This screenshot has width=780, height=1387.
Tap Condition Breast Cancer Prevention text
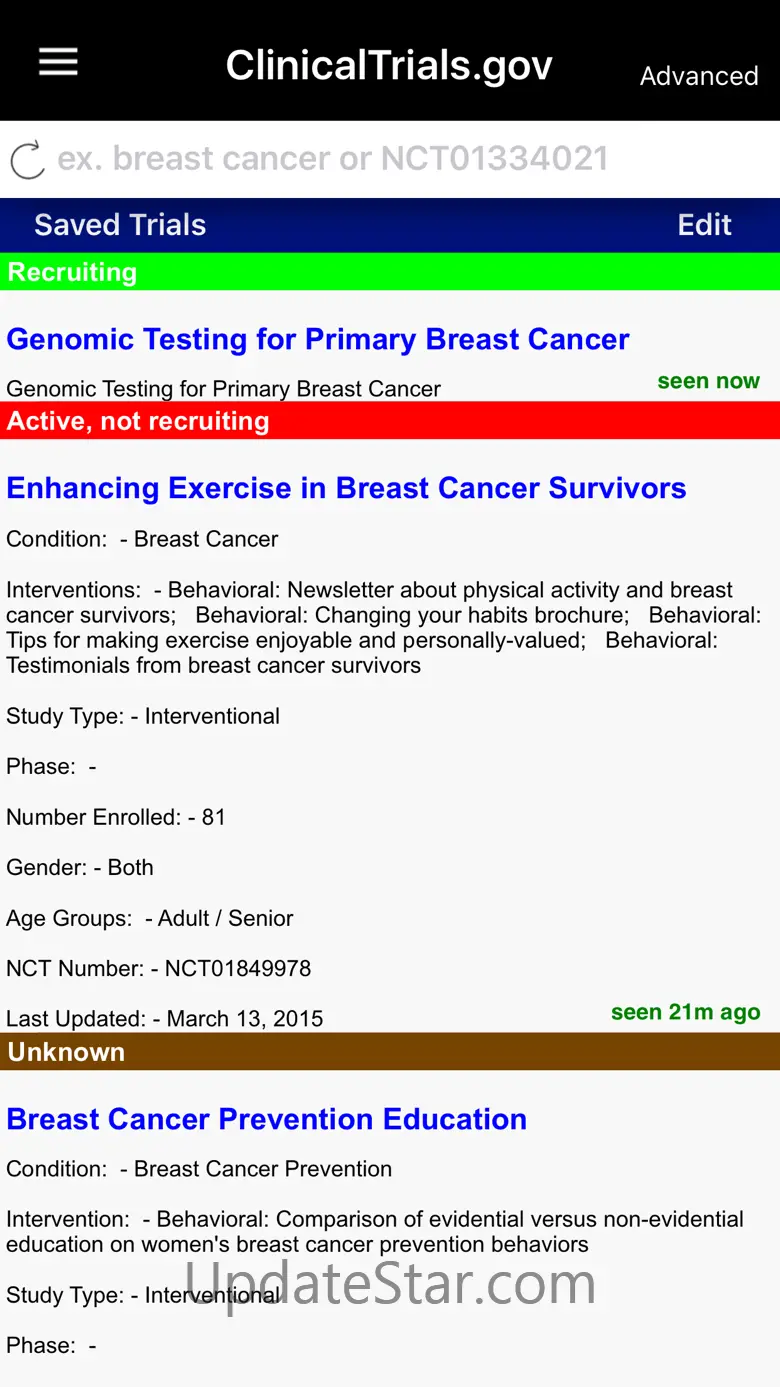tap(199, 1169)
